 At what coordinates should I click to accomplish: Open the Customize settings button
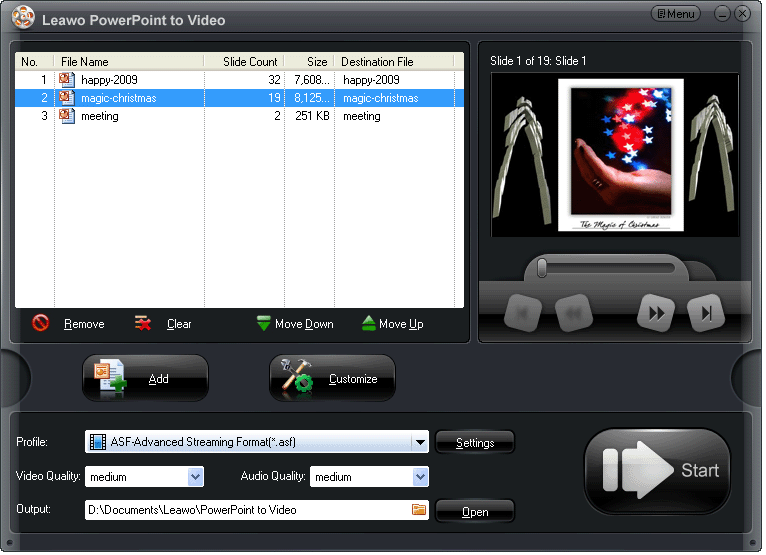tap(332, 378)
